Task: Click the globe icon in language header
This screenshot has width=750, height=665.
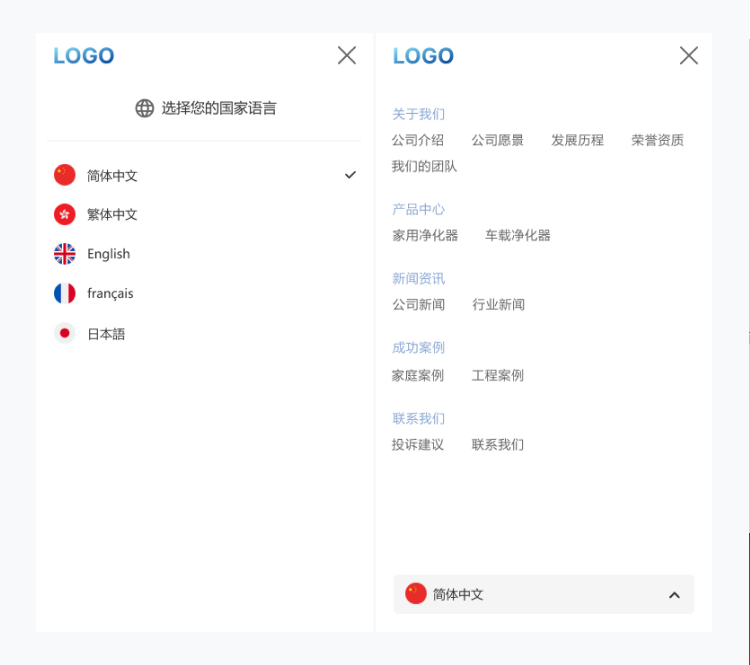Action: click(x=145, y=108)
